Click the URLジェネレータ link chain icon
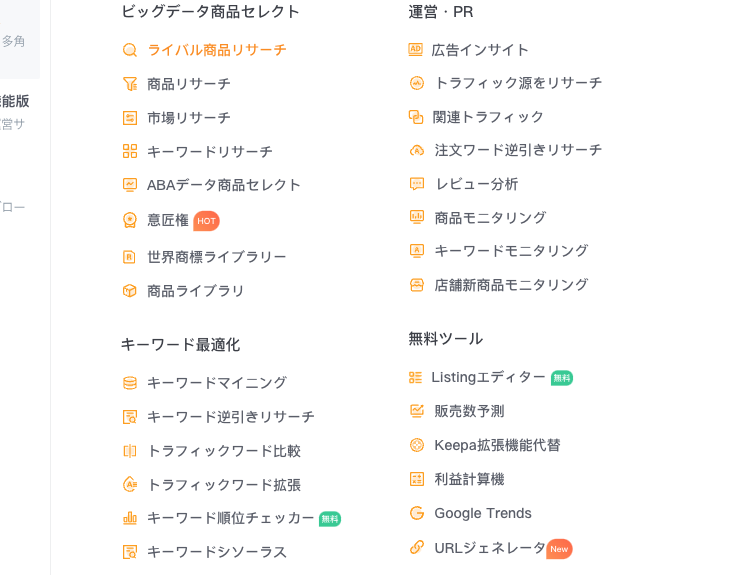Image resolution: width=734 pixels, height=575 pixels. tap(417, 547)
